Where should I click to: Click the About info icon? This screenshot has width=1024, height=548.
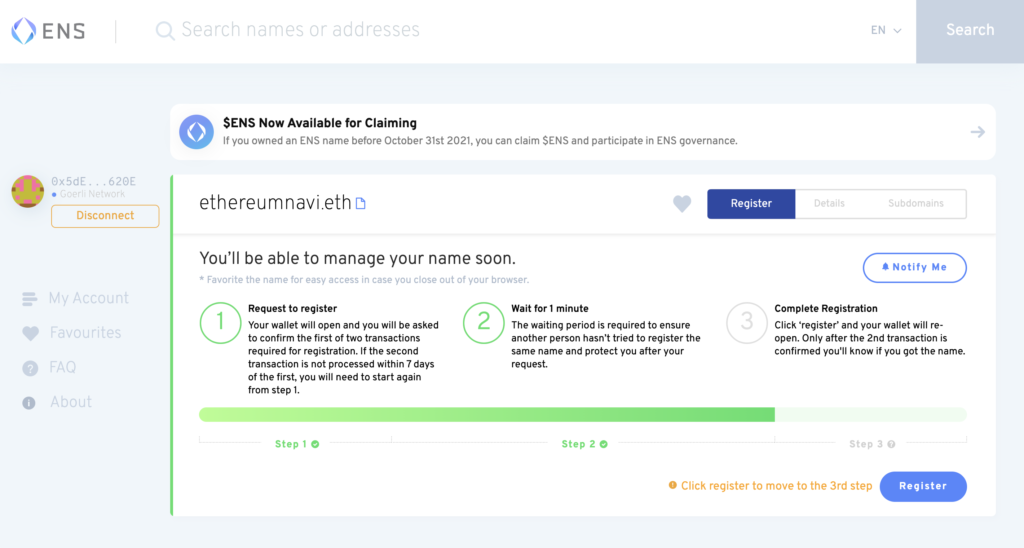[x=29, y=403]
